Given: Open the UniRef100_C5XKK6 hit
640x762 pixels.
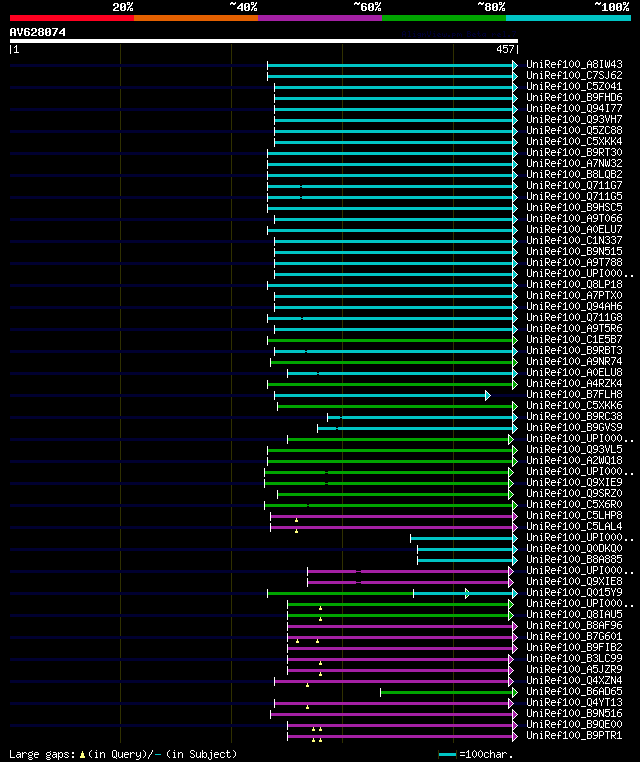Looking at the screenshot, I should pyautogui.click(x=574, y=405).
